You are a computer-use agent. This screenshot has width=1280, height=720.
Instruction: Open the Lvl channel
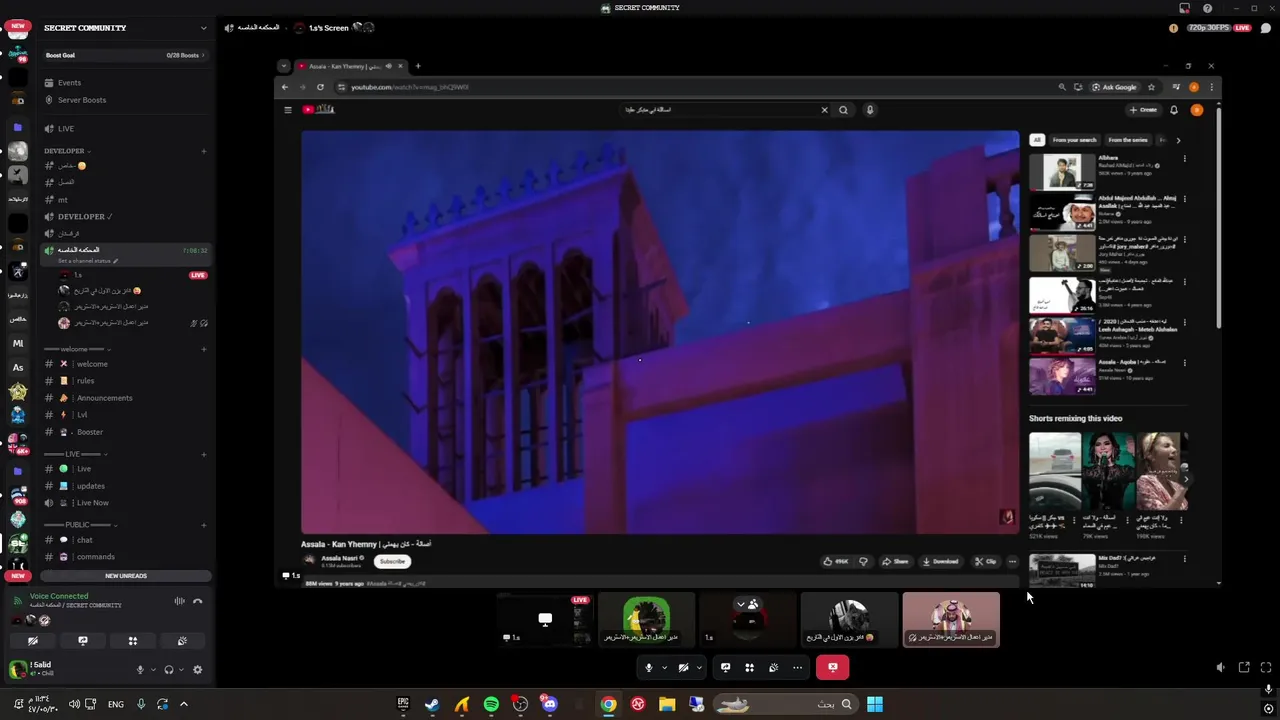pyautogui.click(x=125, y=415)
